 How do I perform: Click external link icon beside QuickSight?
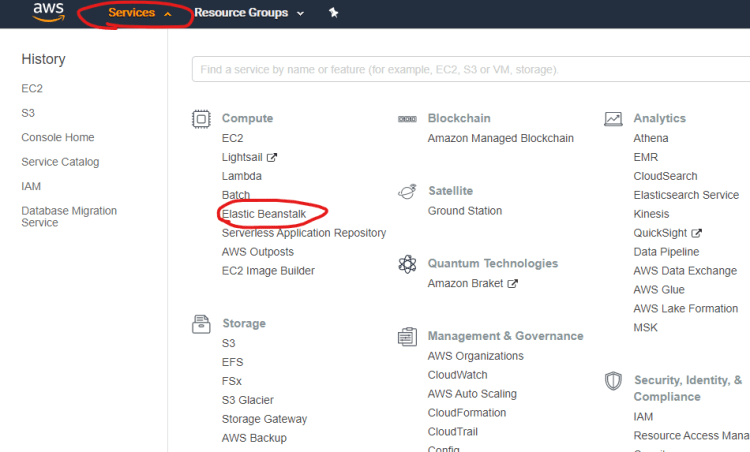click(x=696, y=233)
